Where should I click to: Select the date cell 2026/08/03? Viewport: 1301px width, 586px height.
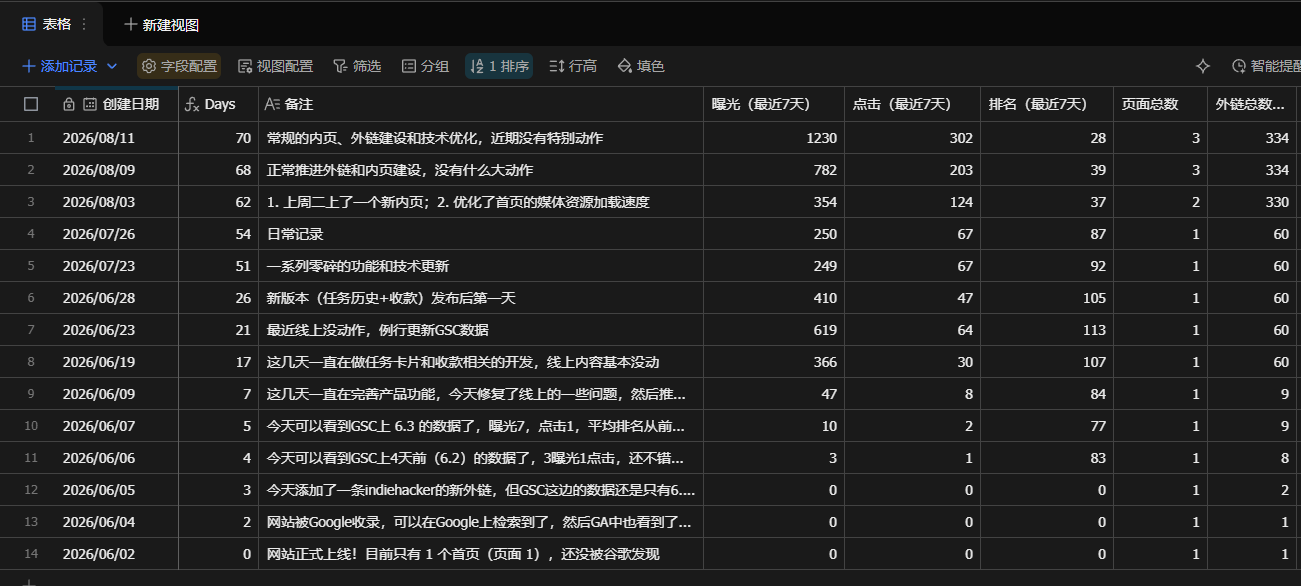tap(117, 202)
